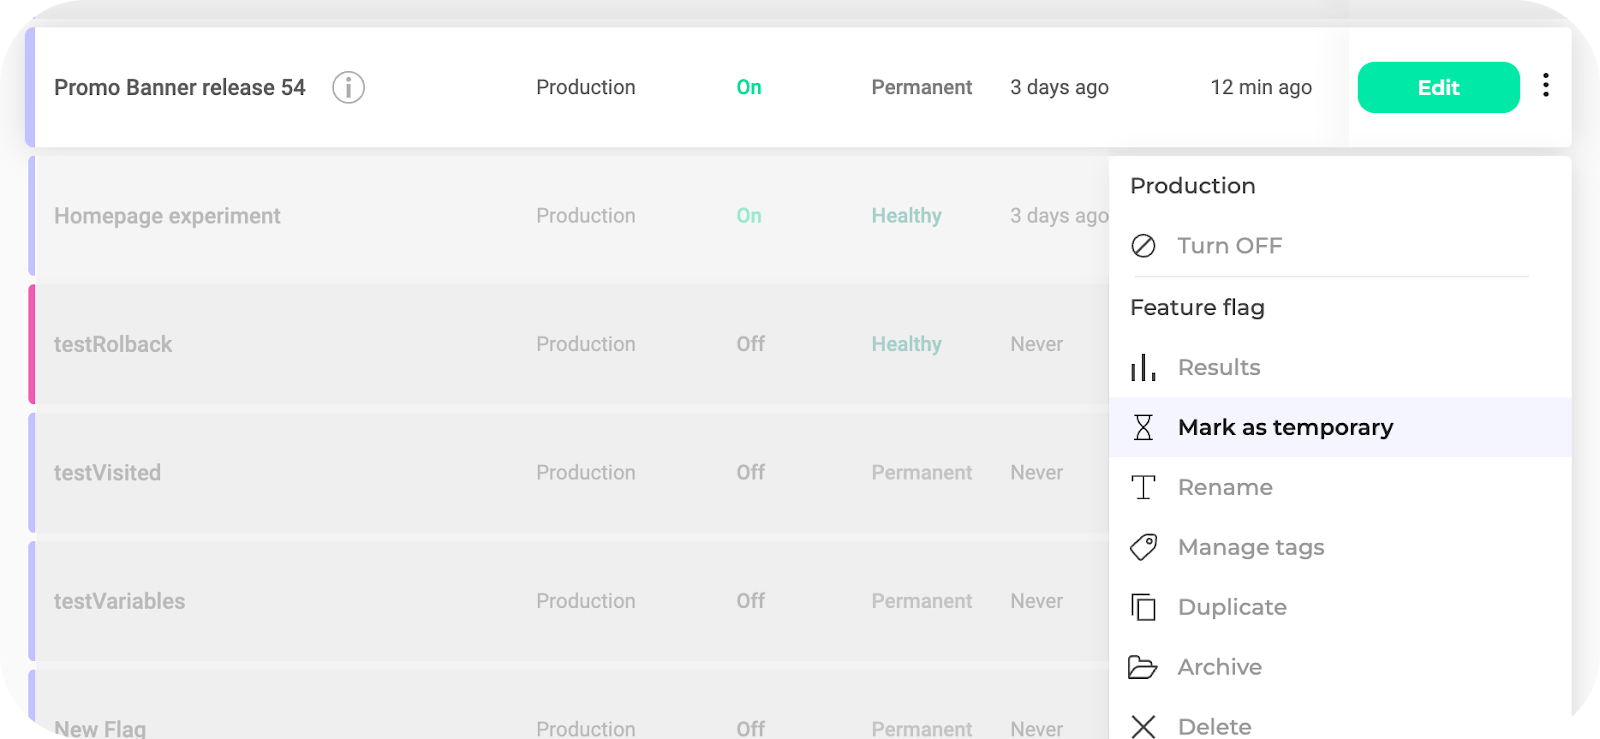Screen dimensions: 1600x739
Task: Click the Delete X icon
Action: [1143, 726]
